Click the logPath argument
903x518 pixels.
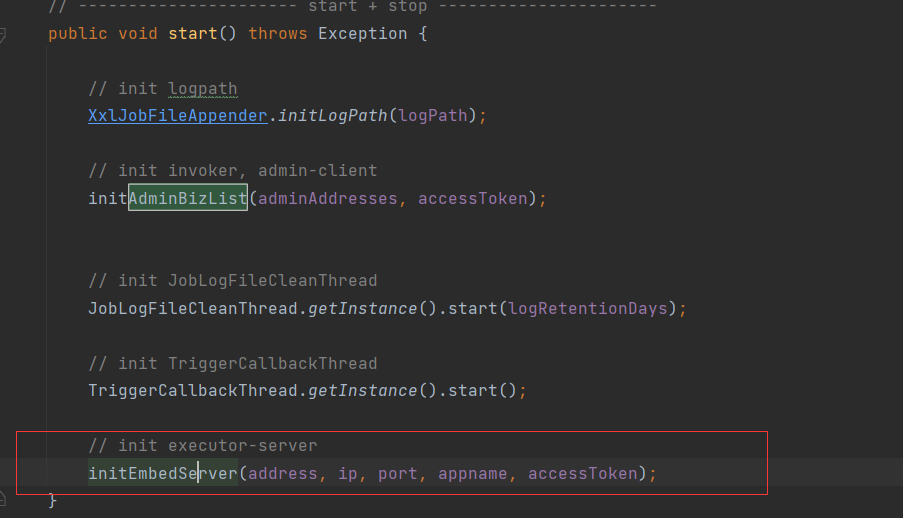[x=432, y=115]
